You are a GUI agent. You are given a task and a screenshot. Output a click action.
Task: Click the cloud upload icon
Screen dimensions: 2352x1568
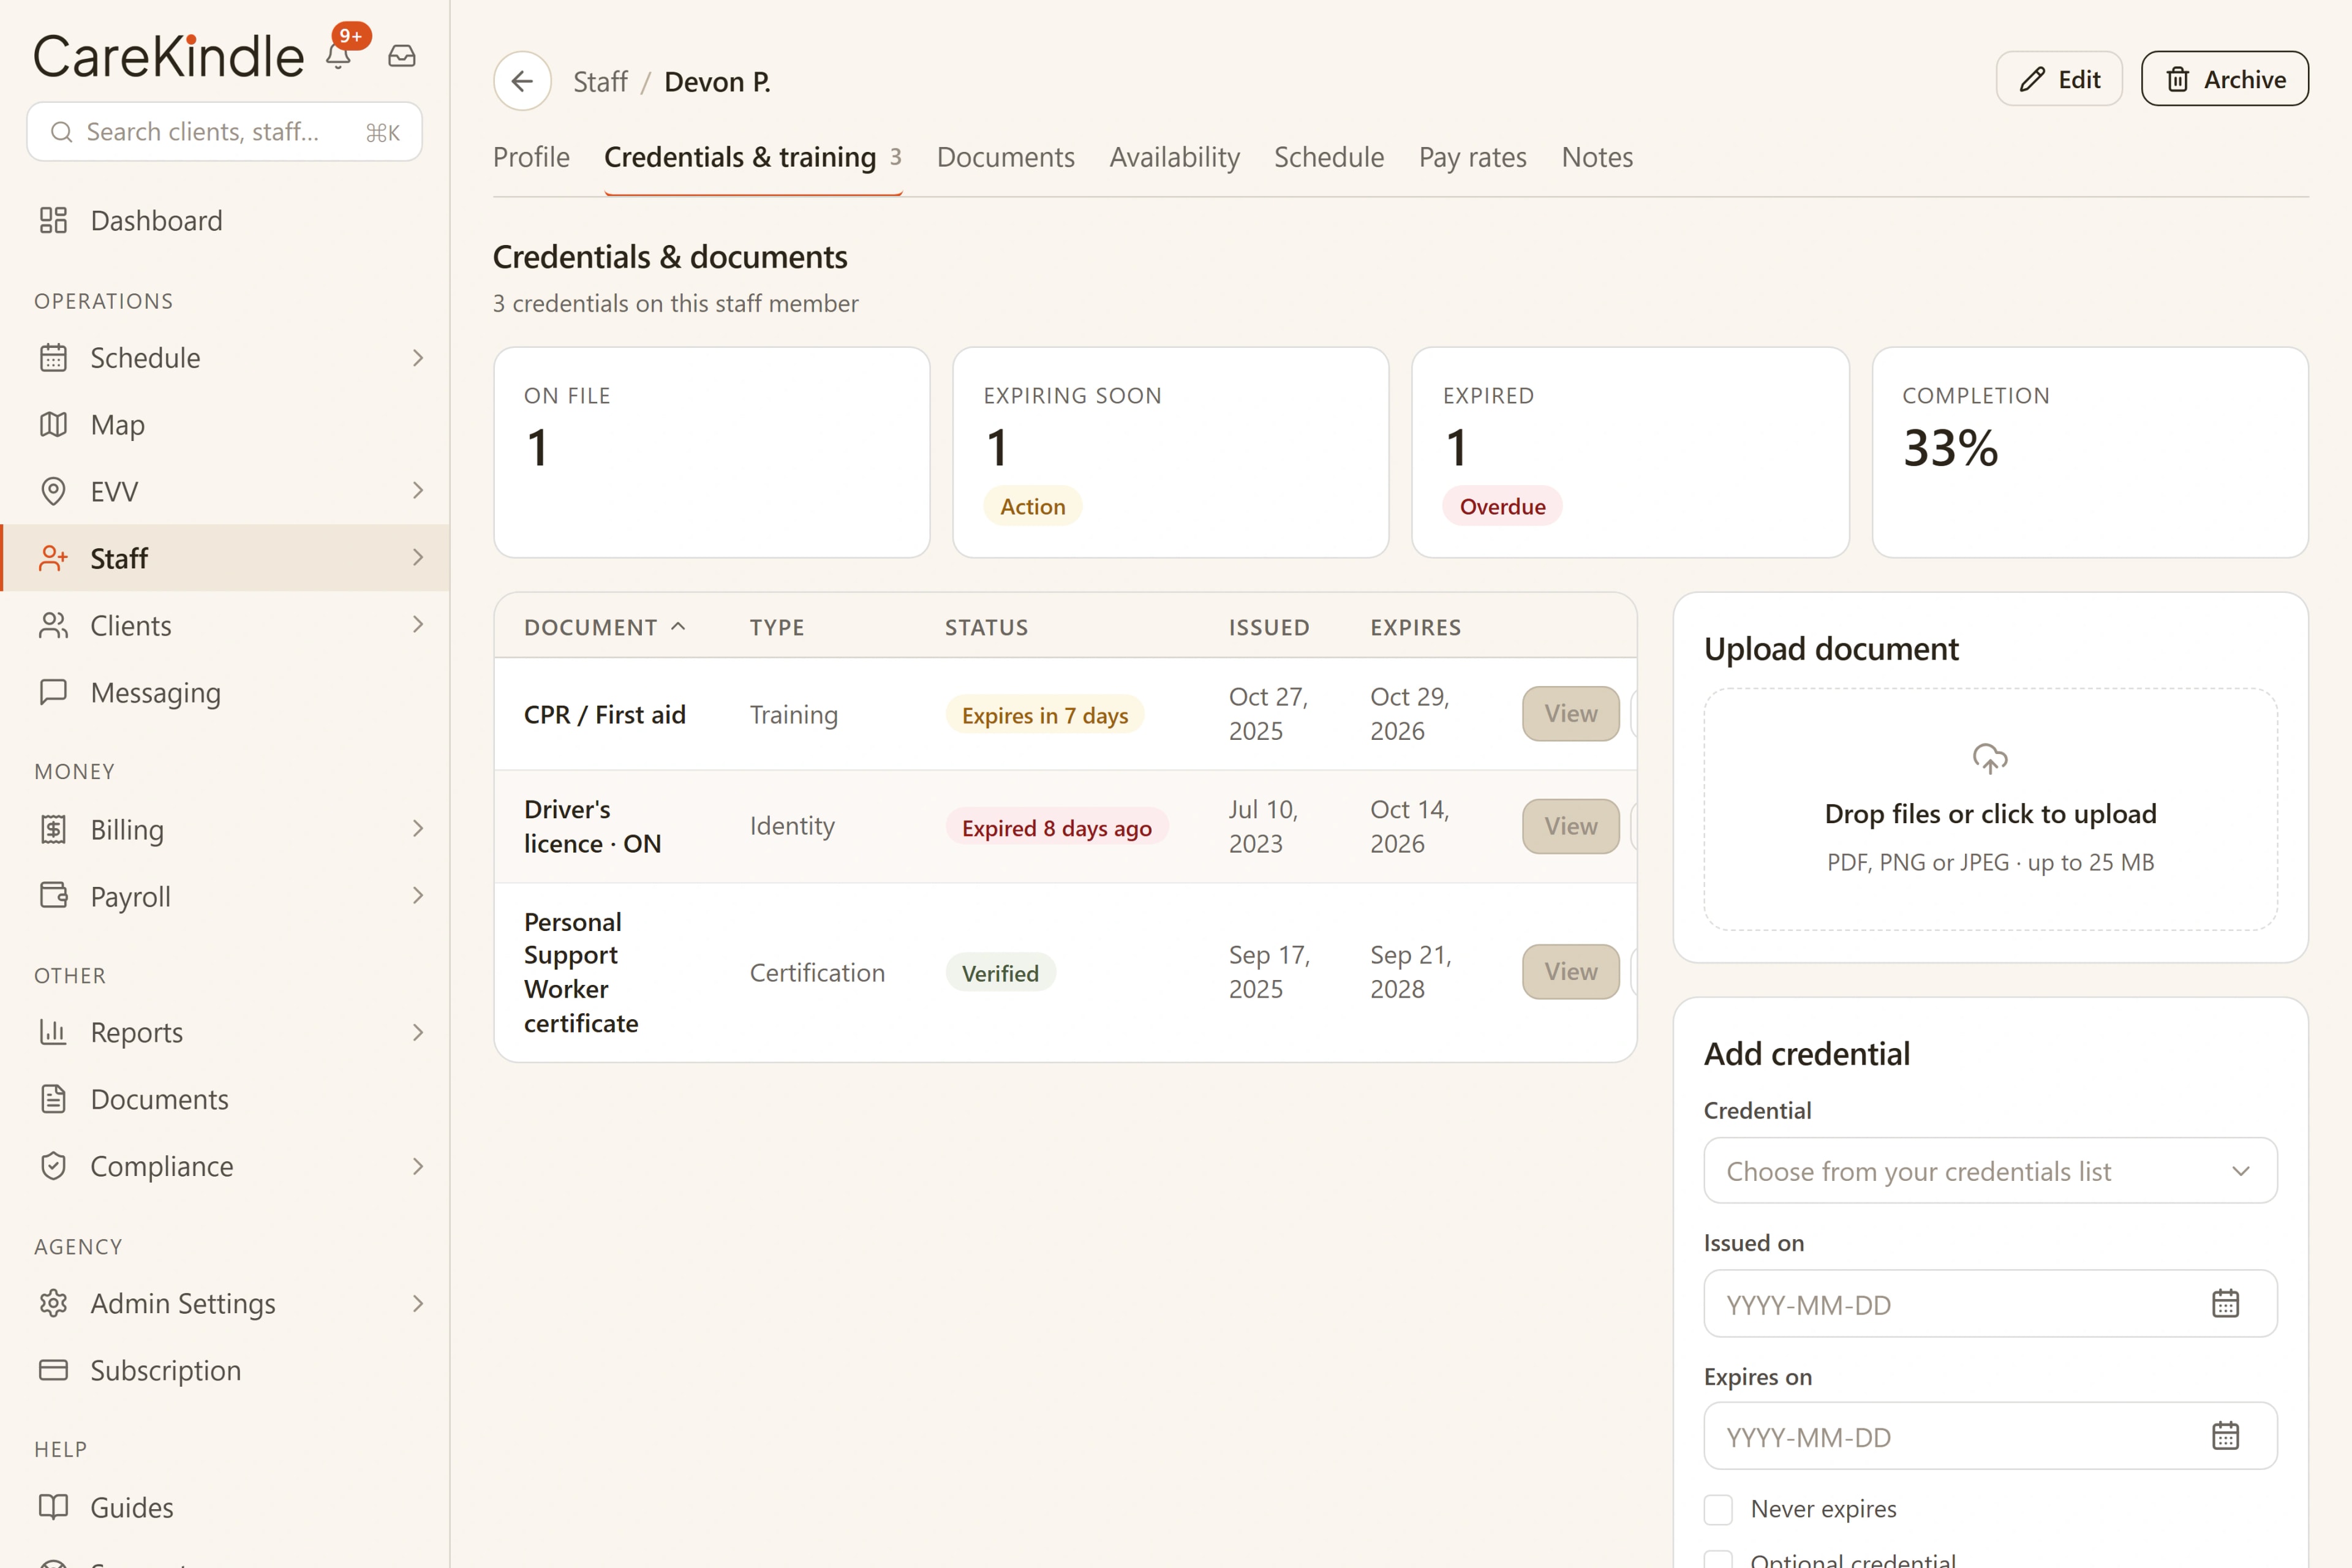click(x=1990, y=758)
